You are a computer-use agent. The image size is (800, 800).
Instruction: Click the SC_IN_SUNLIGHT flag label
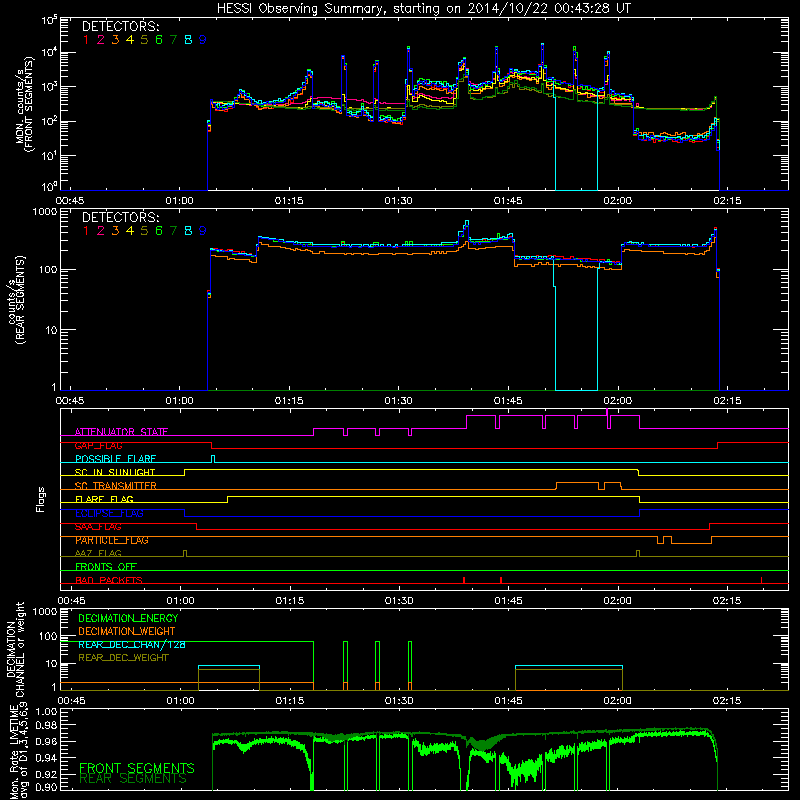pyautogui.click(x=115, y=472)
